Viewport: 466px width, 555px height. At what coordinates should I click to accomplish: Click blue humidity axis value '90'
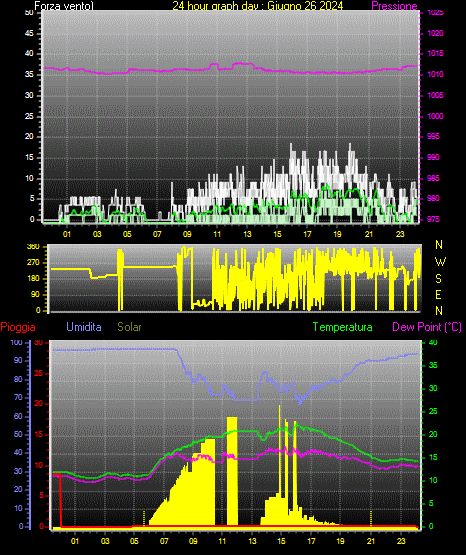18,360
